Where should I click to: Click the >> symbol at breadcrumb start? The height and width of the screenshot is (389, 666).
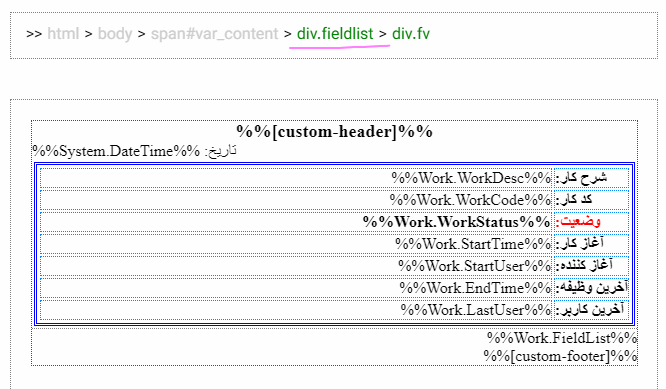point(34,34)
